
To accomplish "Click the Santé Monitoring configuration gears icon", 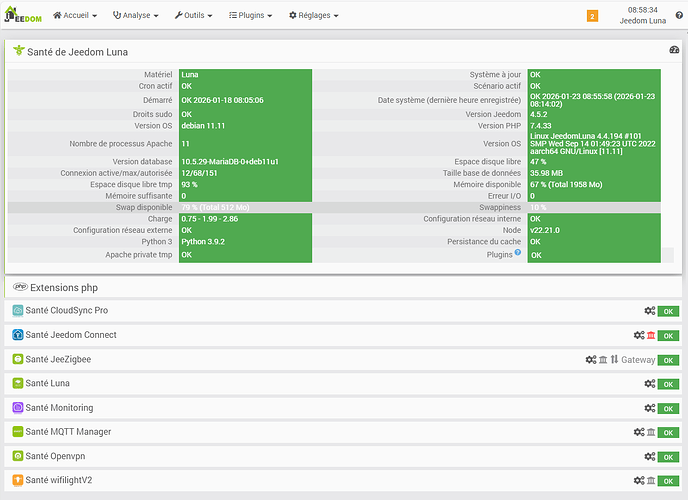I will pos(650,408).
